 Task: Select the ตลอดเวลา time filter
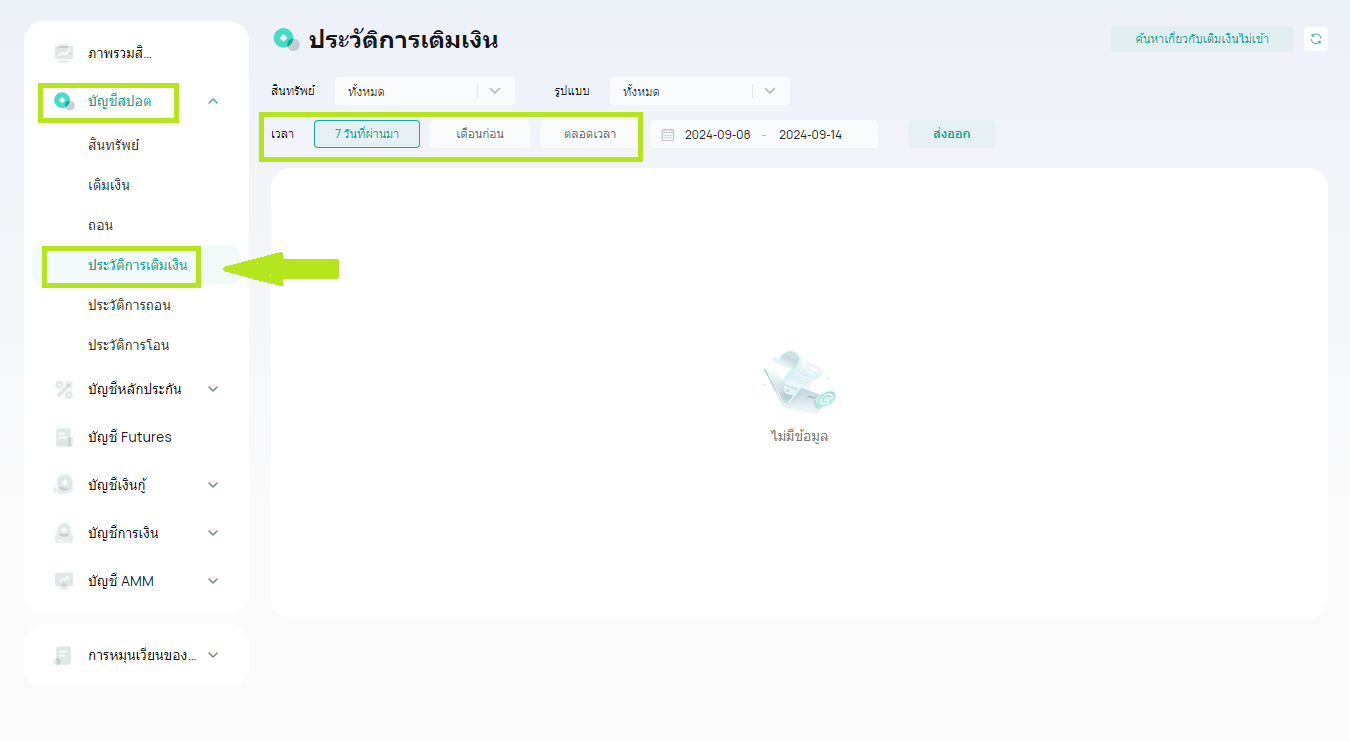tap(589, 134)
